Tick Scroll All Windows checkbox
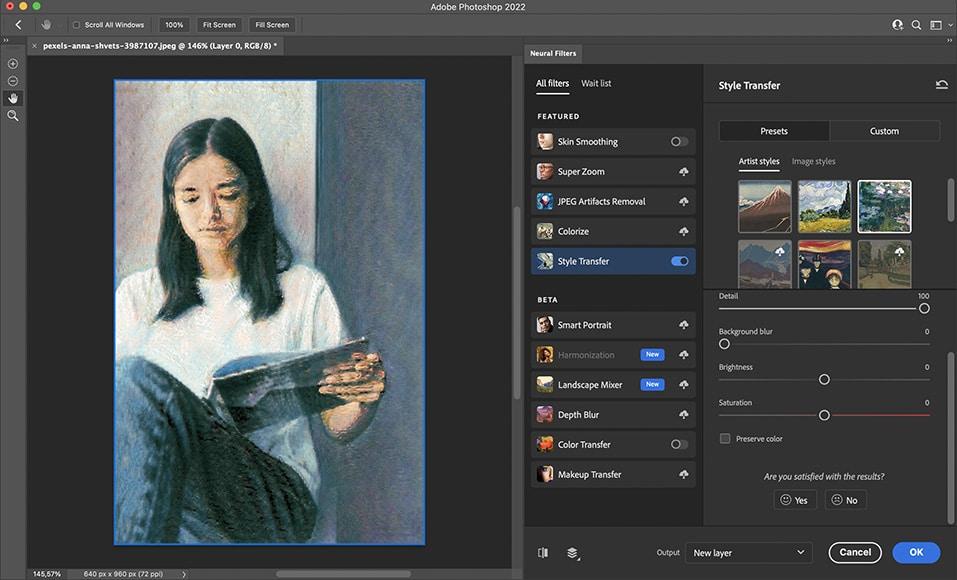The height and width of the screenshot is (580, 957). point(76,25)
